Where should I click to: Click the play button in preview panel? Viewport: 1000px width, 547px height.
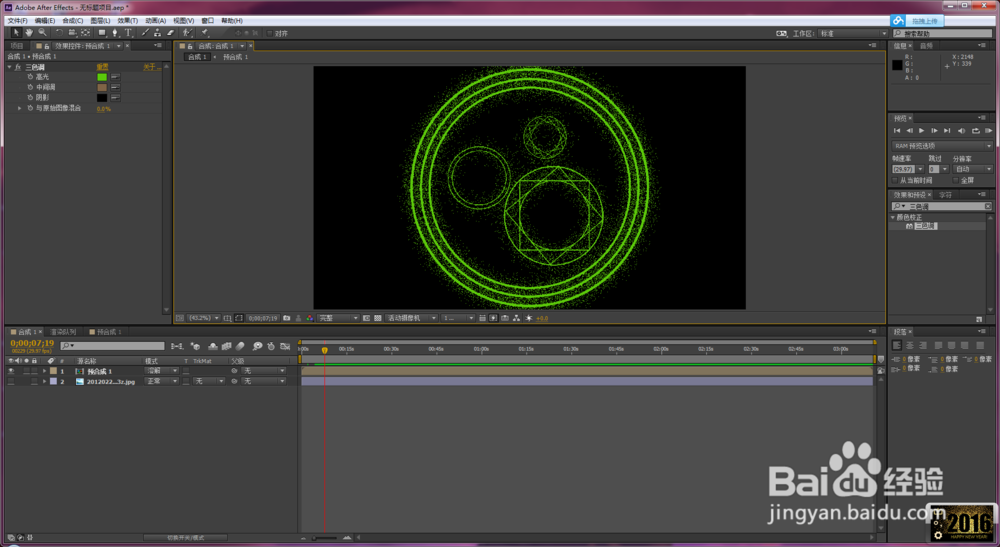tap(922, 131)
